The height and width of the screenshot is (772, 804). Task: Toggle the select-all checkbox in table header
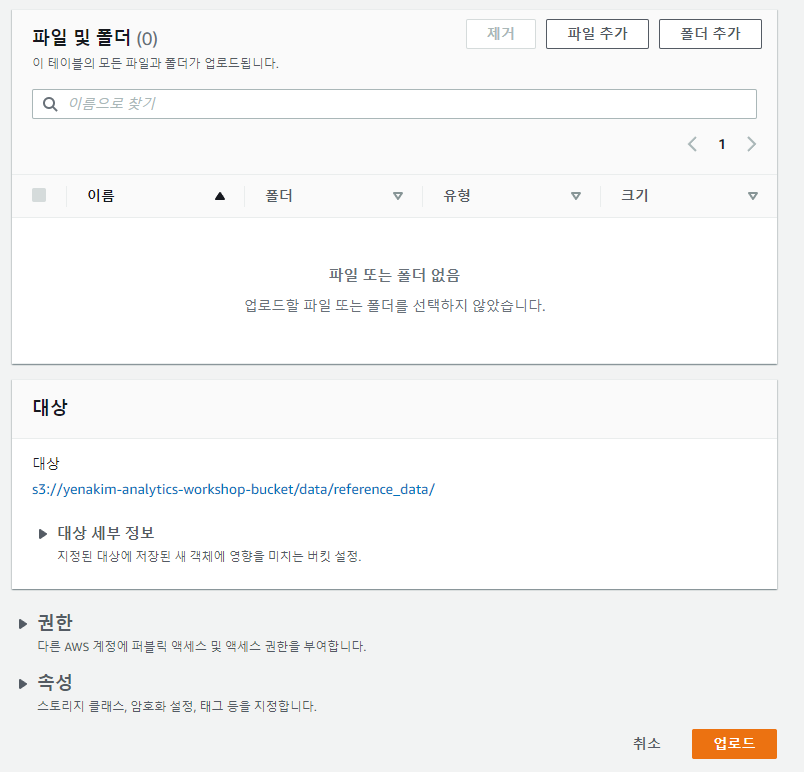click(x=39, y=195)
